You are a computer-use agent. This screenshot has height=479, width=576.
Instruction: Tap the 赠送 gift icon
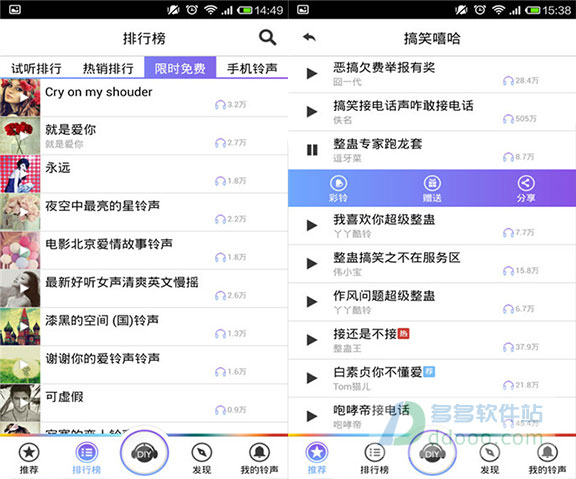[432, 188]
